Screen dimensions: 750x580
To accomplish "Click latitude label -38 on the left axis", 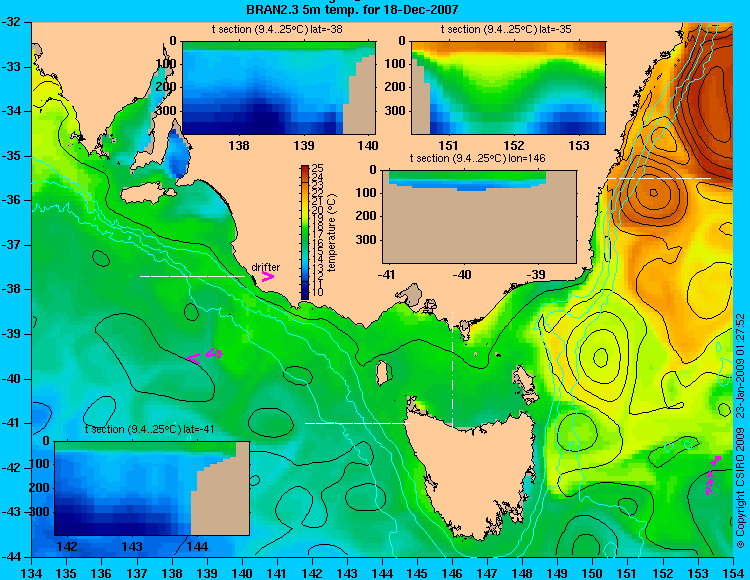I will [12, 290].
